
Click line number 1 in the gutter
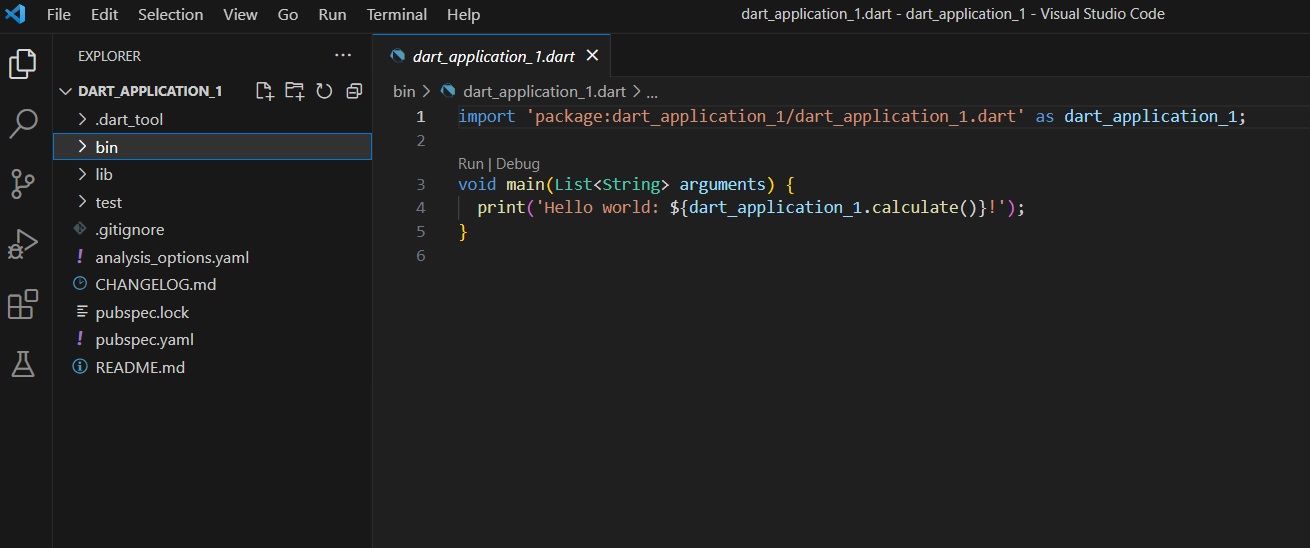point(421,116)
